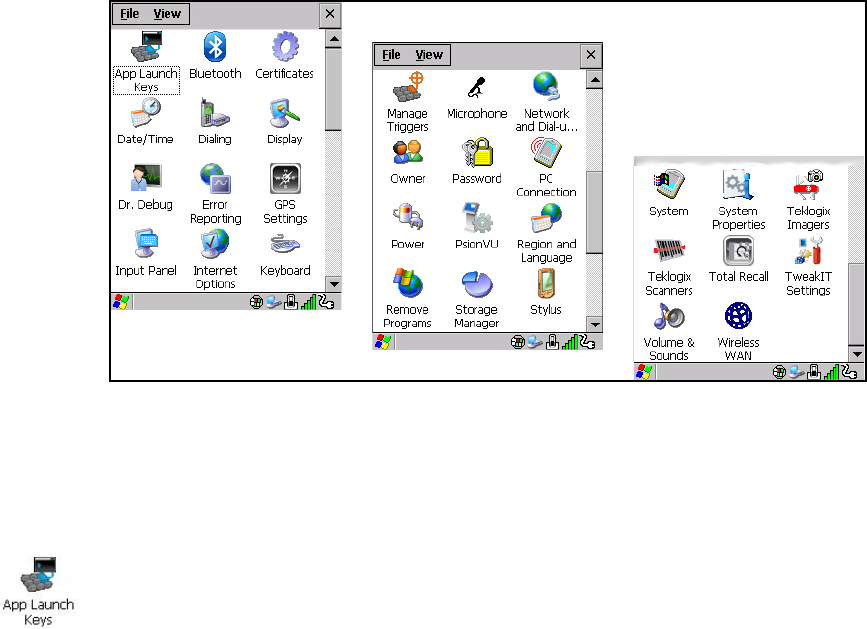Open the Keyboard settings icon
Screen dimensions: 867x629
pos(285,253)
